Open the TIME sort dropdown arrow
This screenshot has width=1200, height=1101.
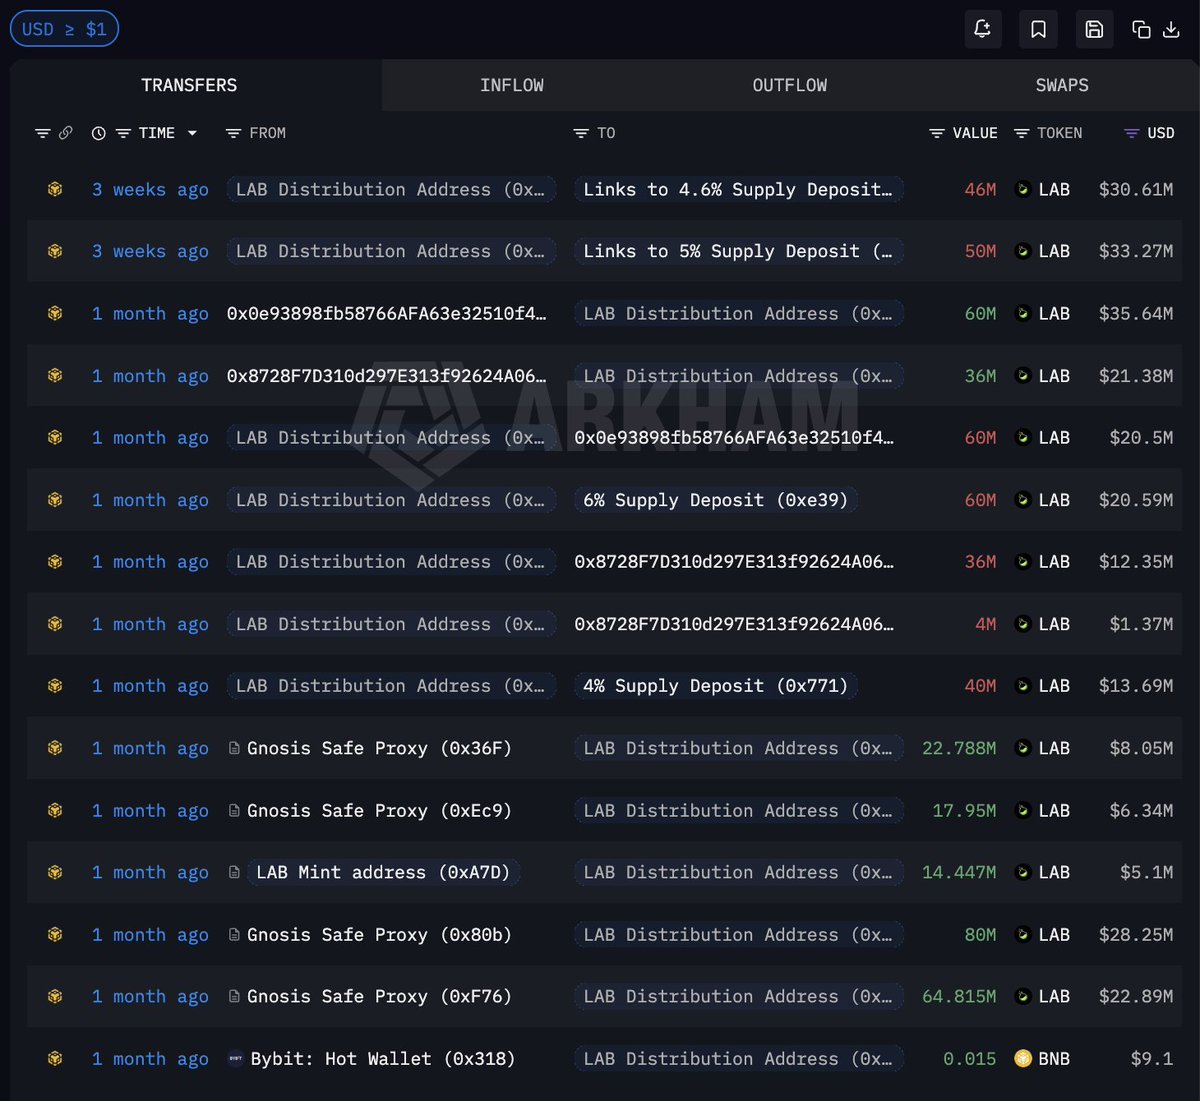click(192, 133)
